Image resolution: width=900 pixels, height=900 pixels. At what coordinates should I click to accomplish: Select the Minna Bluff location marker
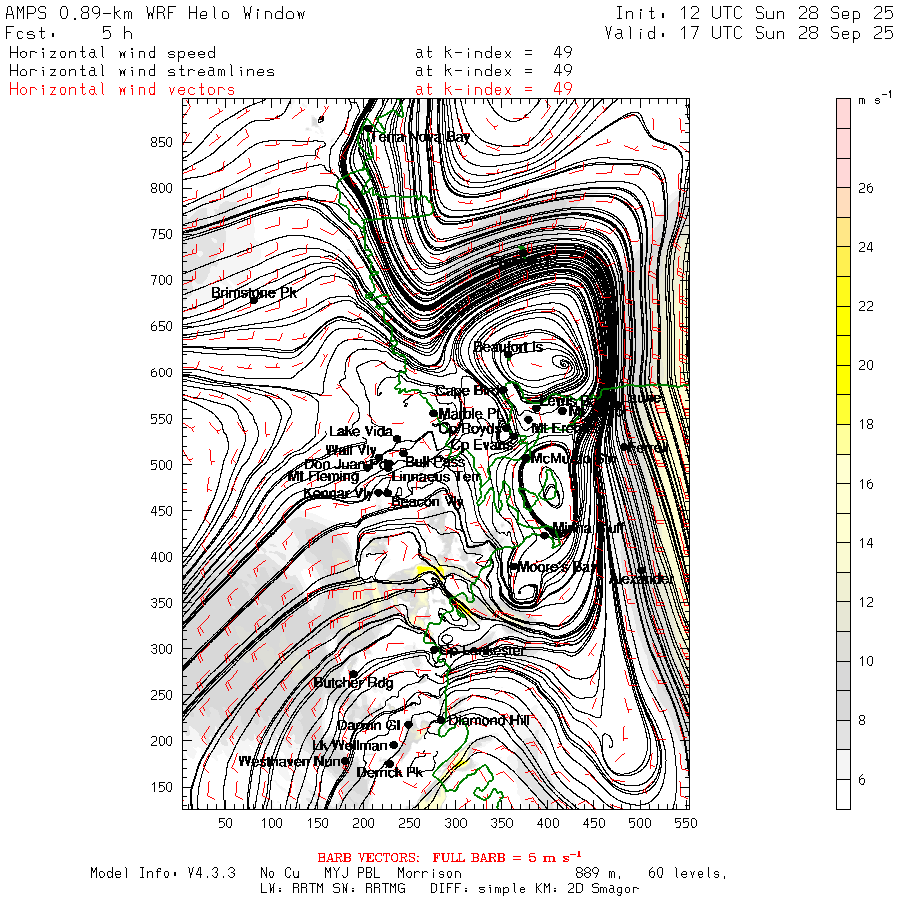tap(545, 535)
